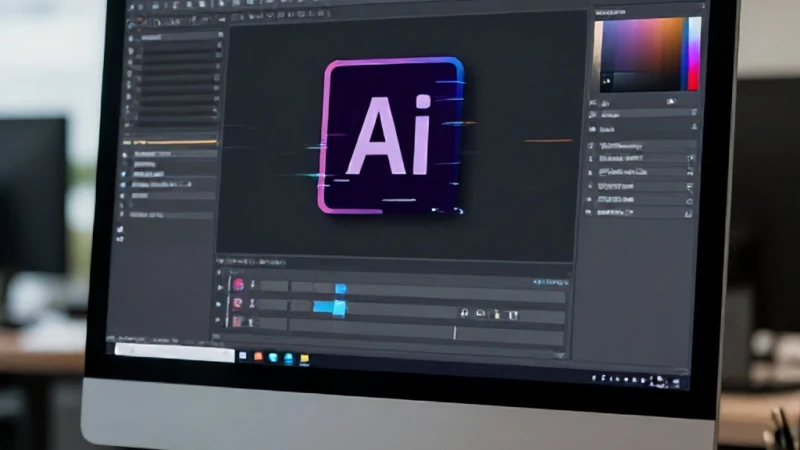Select the wide blue clip on the second timeline track

click(330, 308)
